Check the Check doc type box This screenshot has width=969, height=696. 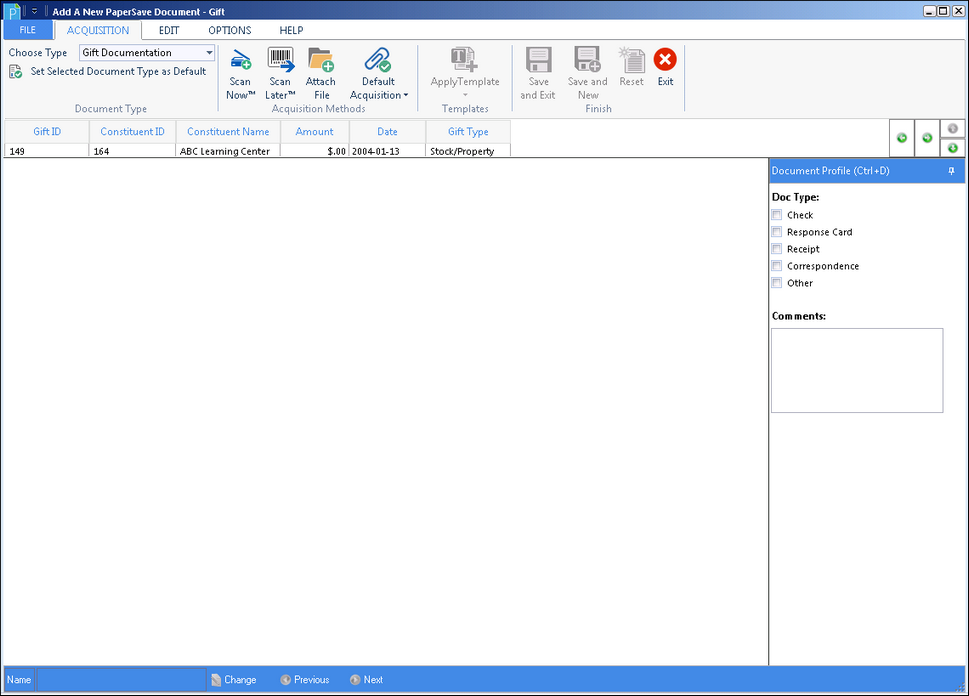tap(777, 215)
